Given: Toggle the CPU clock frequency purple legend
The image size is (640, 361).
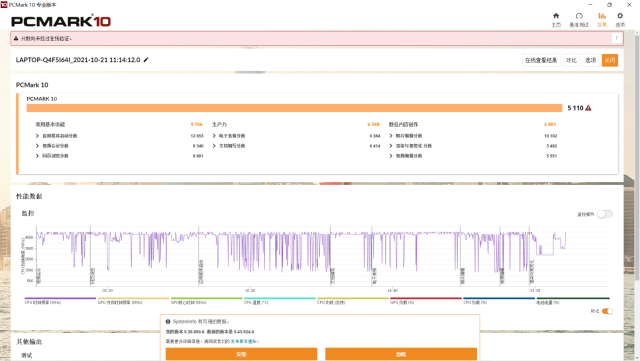Looking at the screenshot, I should pyautogui.click(x=60, y=299).
